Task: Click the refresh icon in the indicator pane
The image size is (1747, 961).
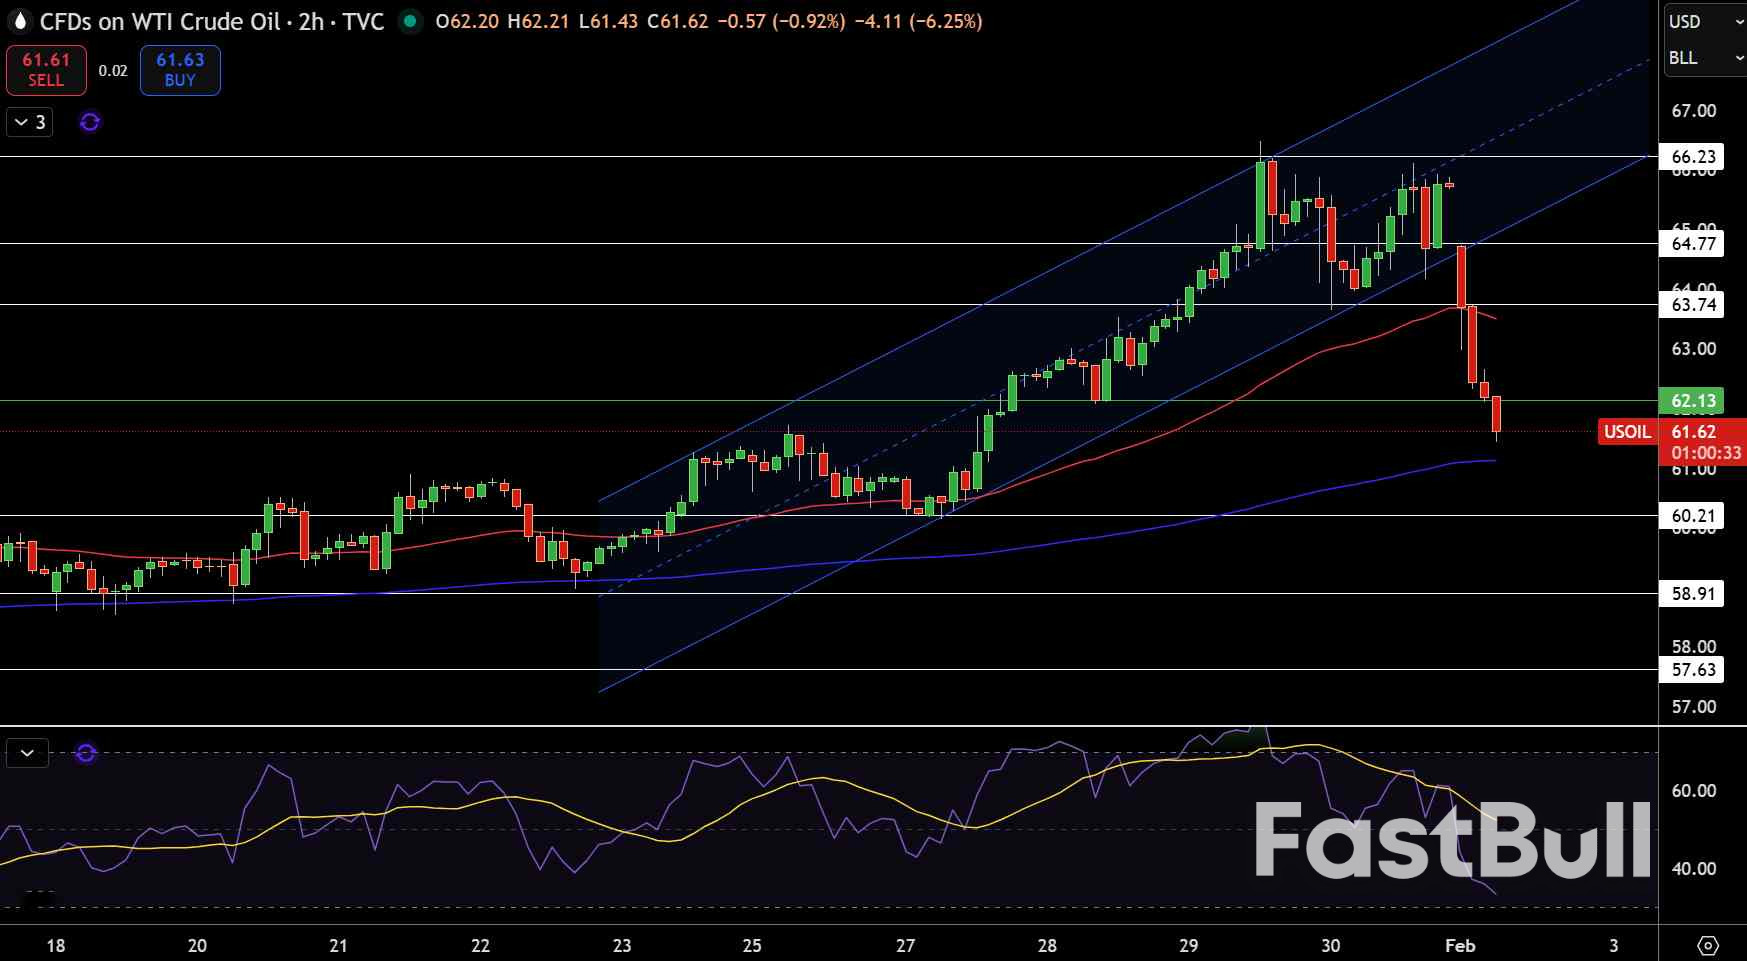Action: click(x=85, y=754)
